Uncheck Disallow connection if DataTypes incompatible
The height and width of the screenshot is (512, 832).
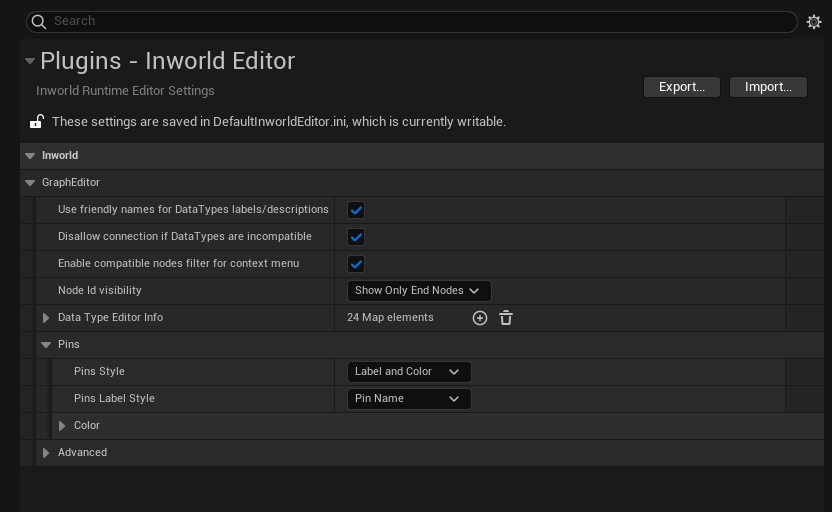355,237
